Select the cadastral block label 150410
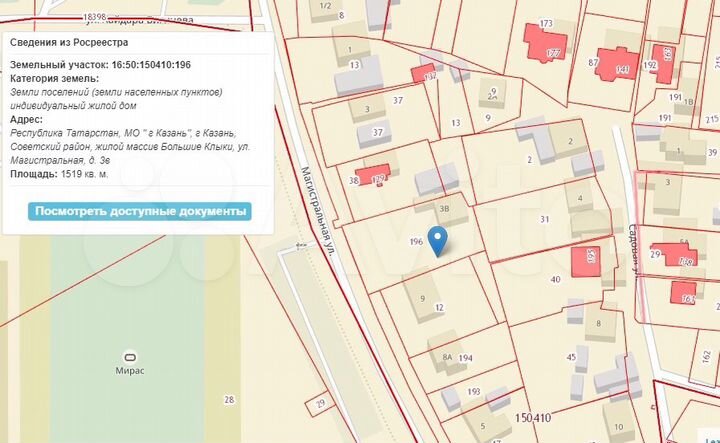 point(533,418)
